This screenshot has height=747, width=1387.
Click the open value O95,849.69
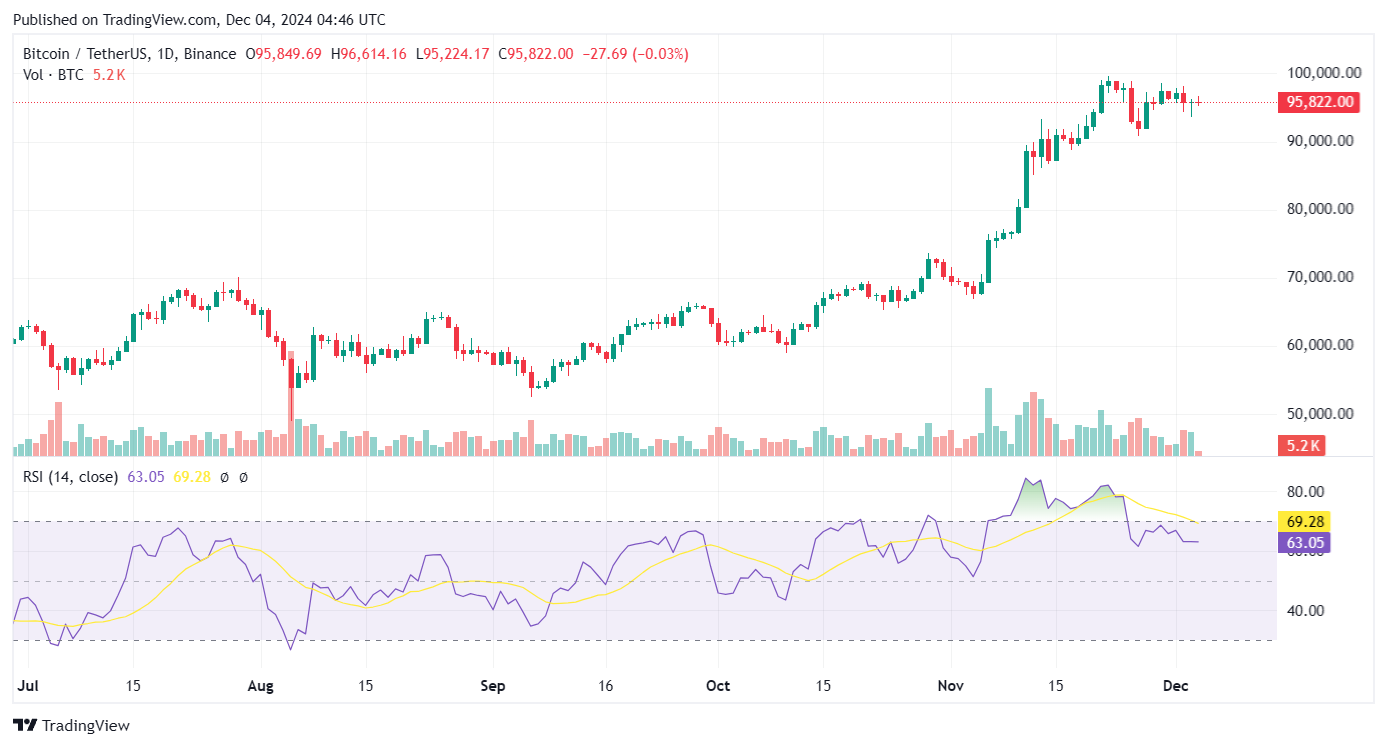[x=284, y=54]
